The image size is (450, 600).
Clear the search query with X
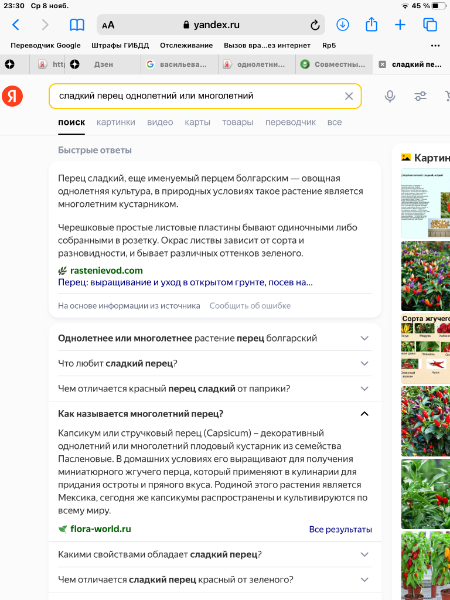(349, 96)
